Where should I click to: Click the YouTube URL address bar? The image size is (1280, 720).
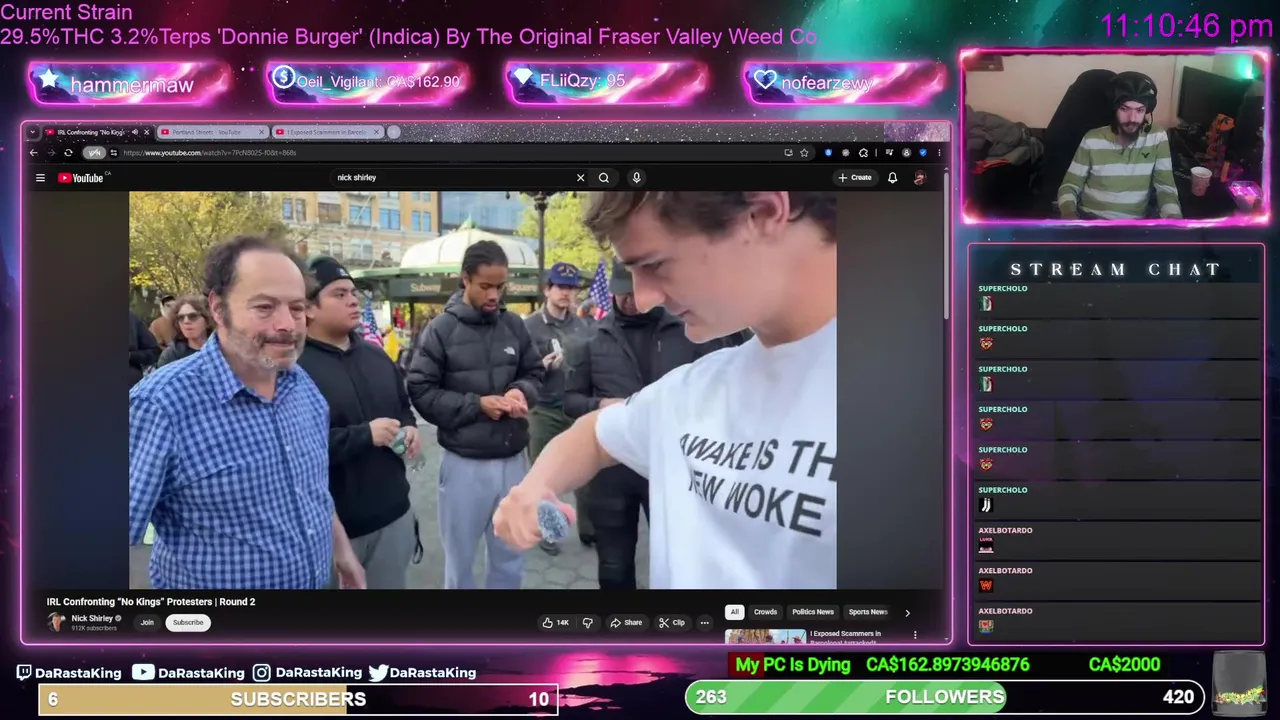coord(450,153)
